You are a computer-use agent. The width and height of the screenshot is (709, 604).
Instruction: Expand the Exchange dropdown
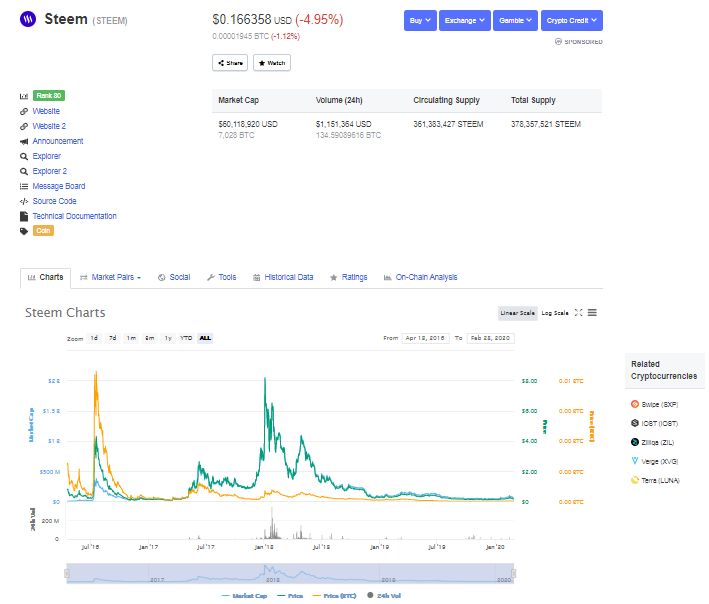point(464,20)
